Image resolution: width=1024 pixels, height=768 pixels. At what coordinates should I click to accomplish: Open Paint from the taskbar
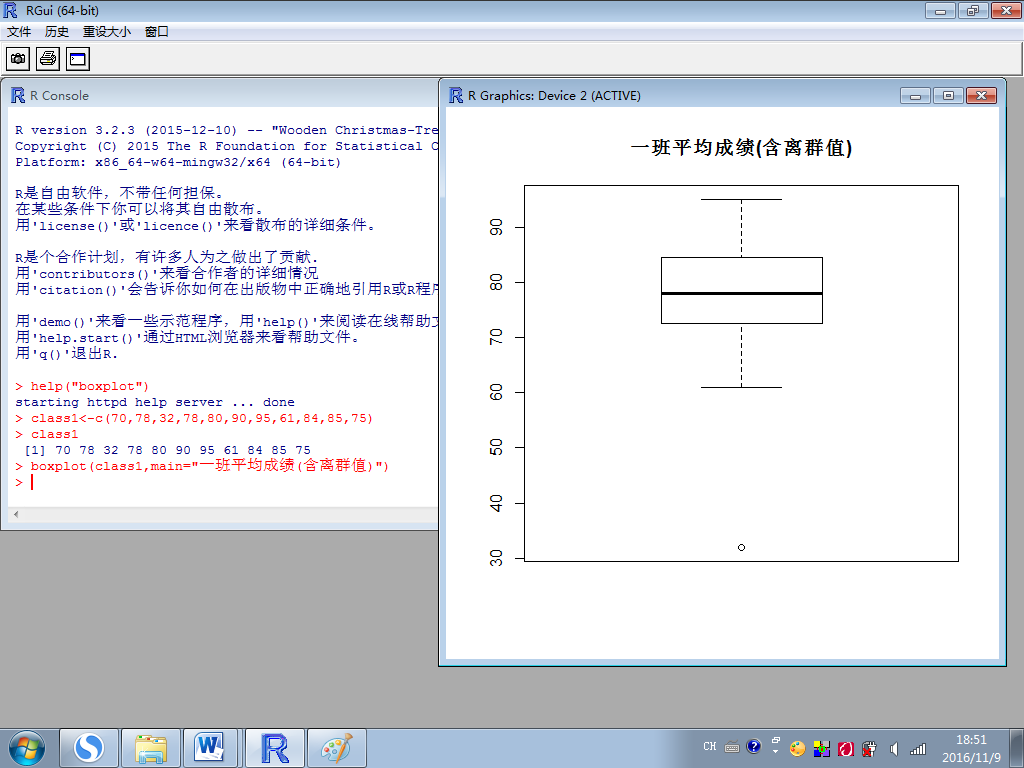click(x=337, y=748)
